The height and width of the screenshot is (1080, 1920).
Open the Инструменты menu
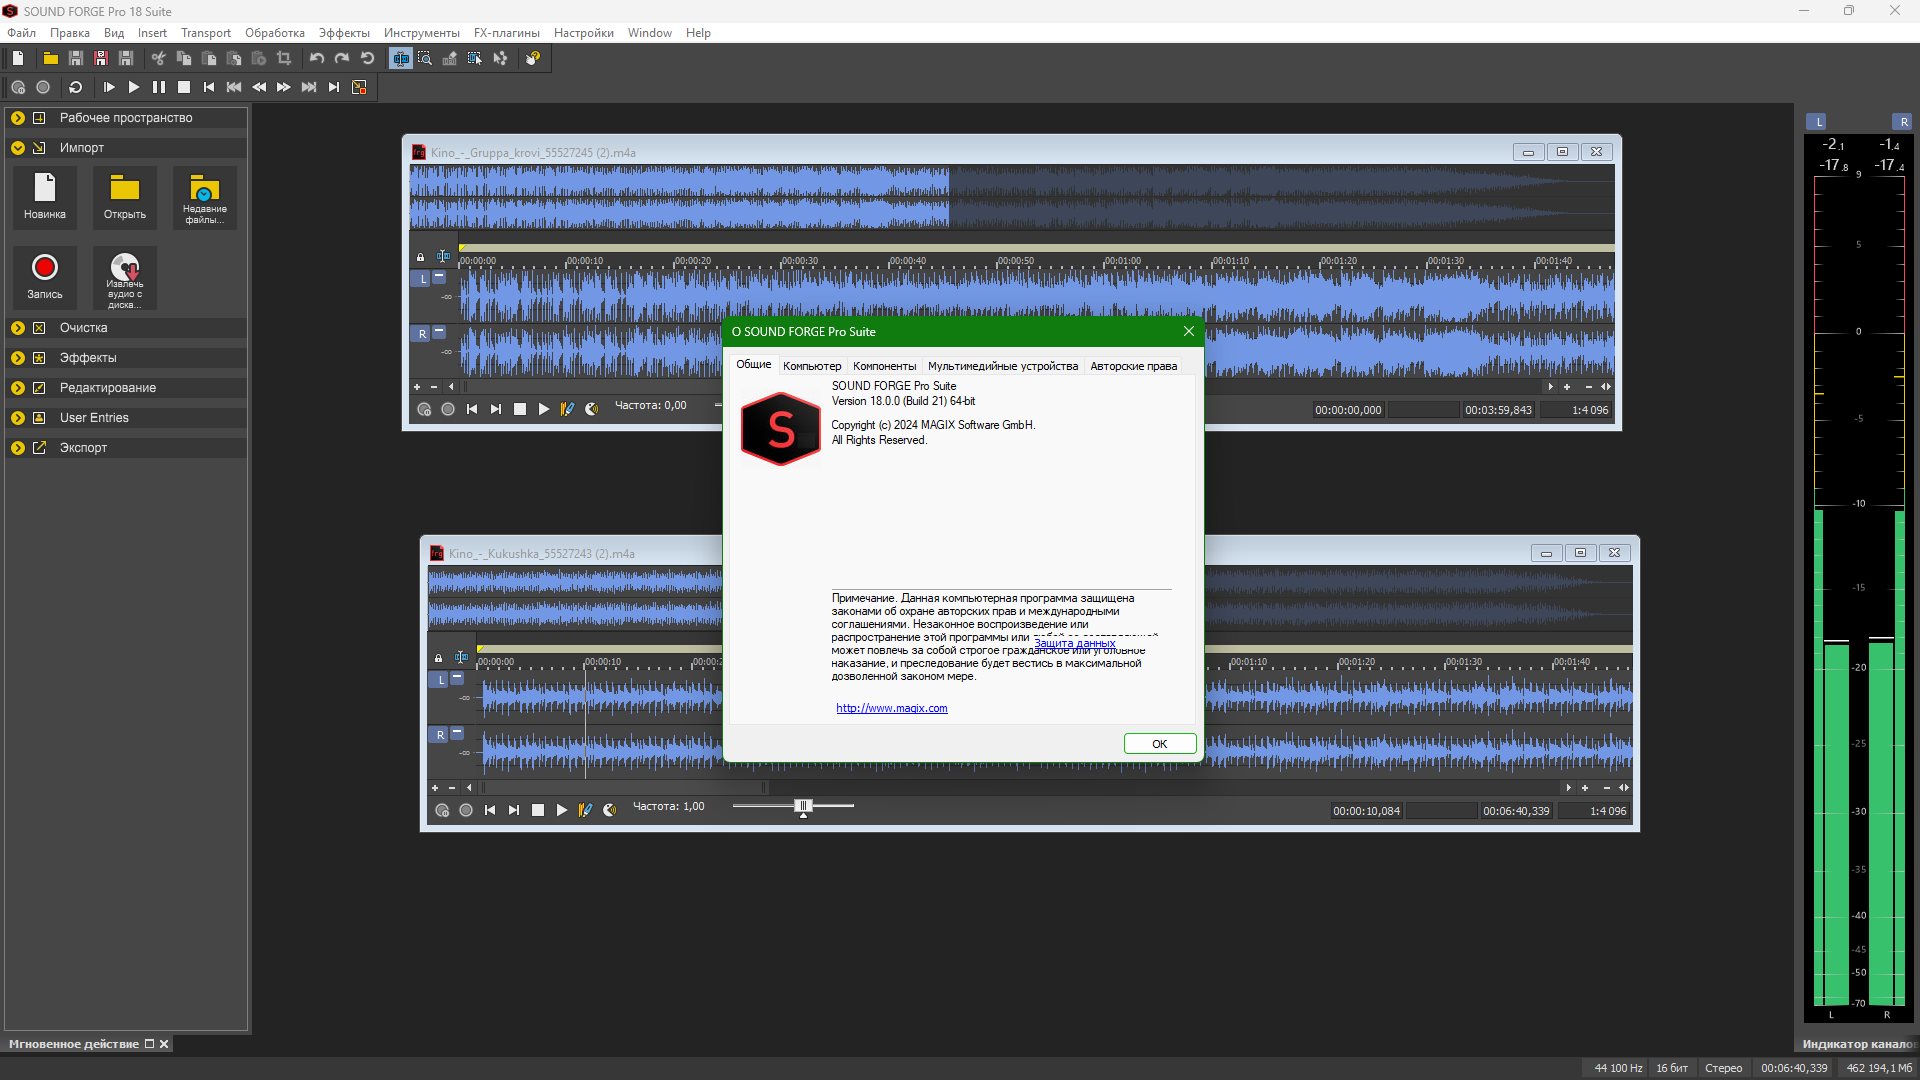pyautogui.click(x=421, y=33)
